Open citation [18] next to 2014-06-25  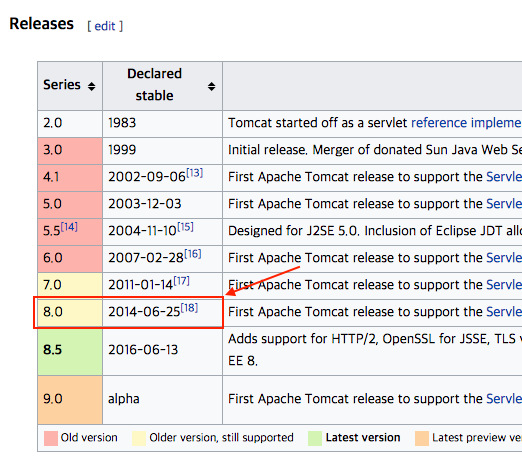pos(189,308)
